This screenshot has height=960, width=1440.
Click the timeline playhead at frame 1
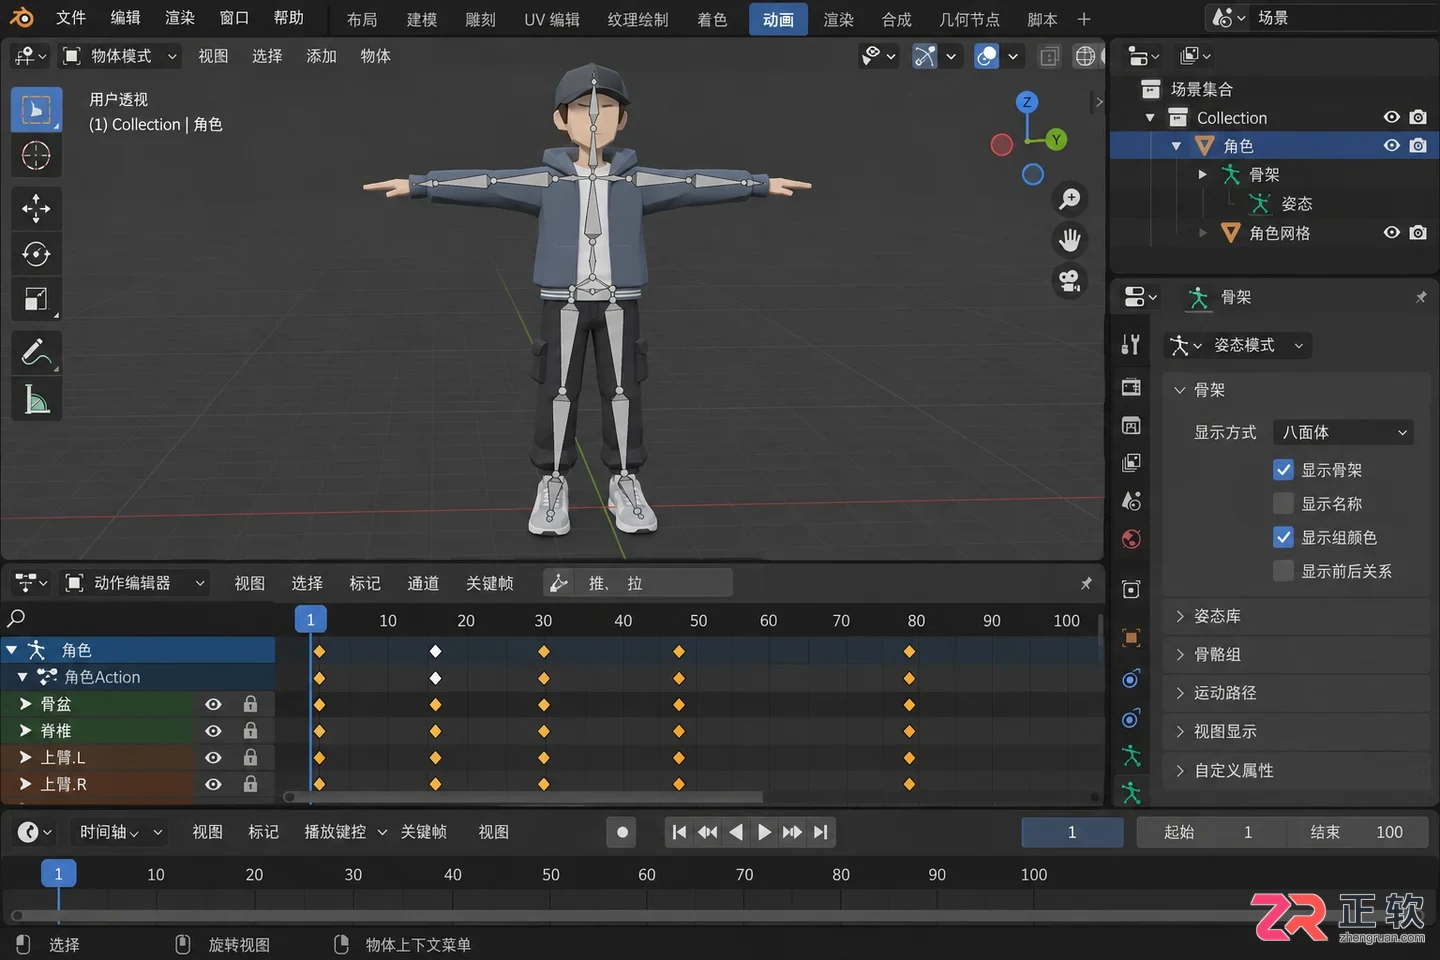coord(58,874)
